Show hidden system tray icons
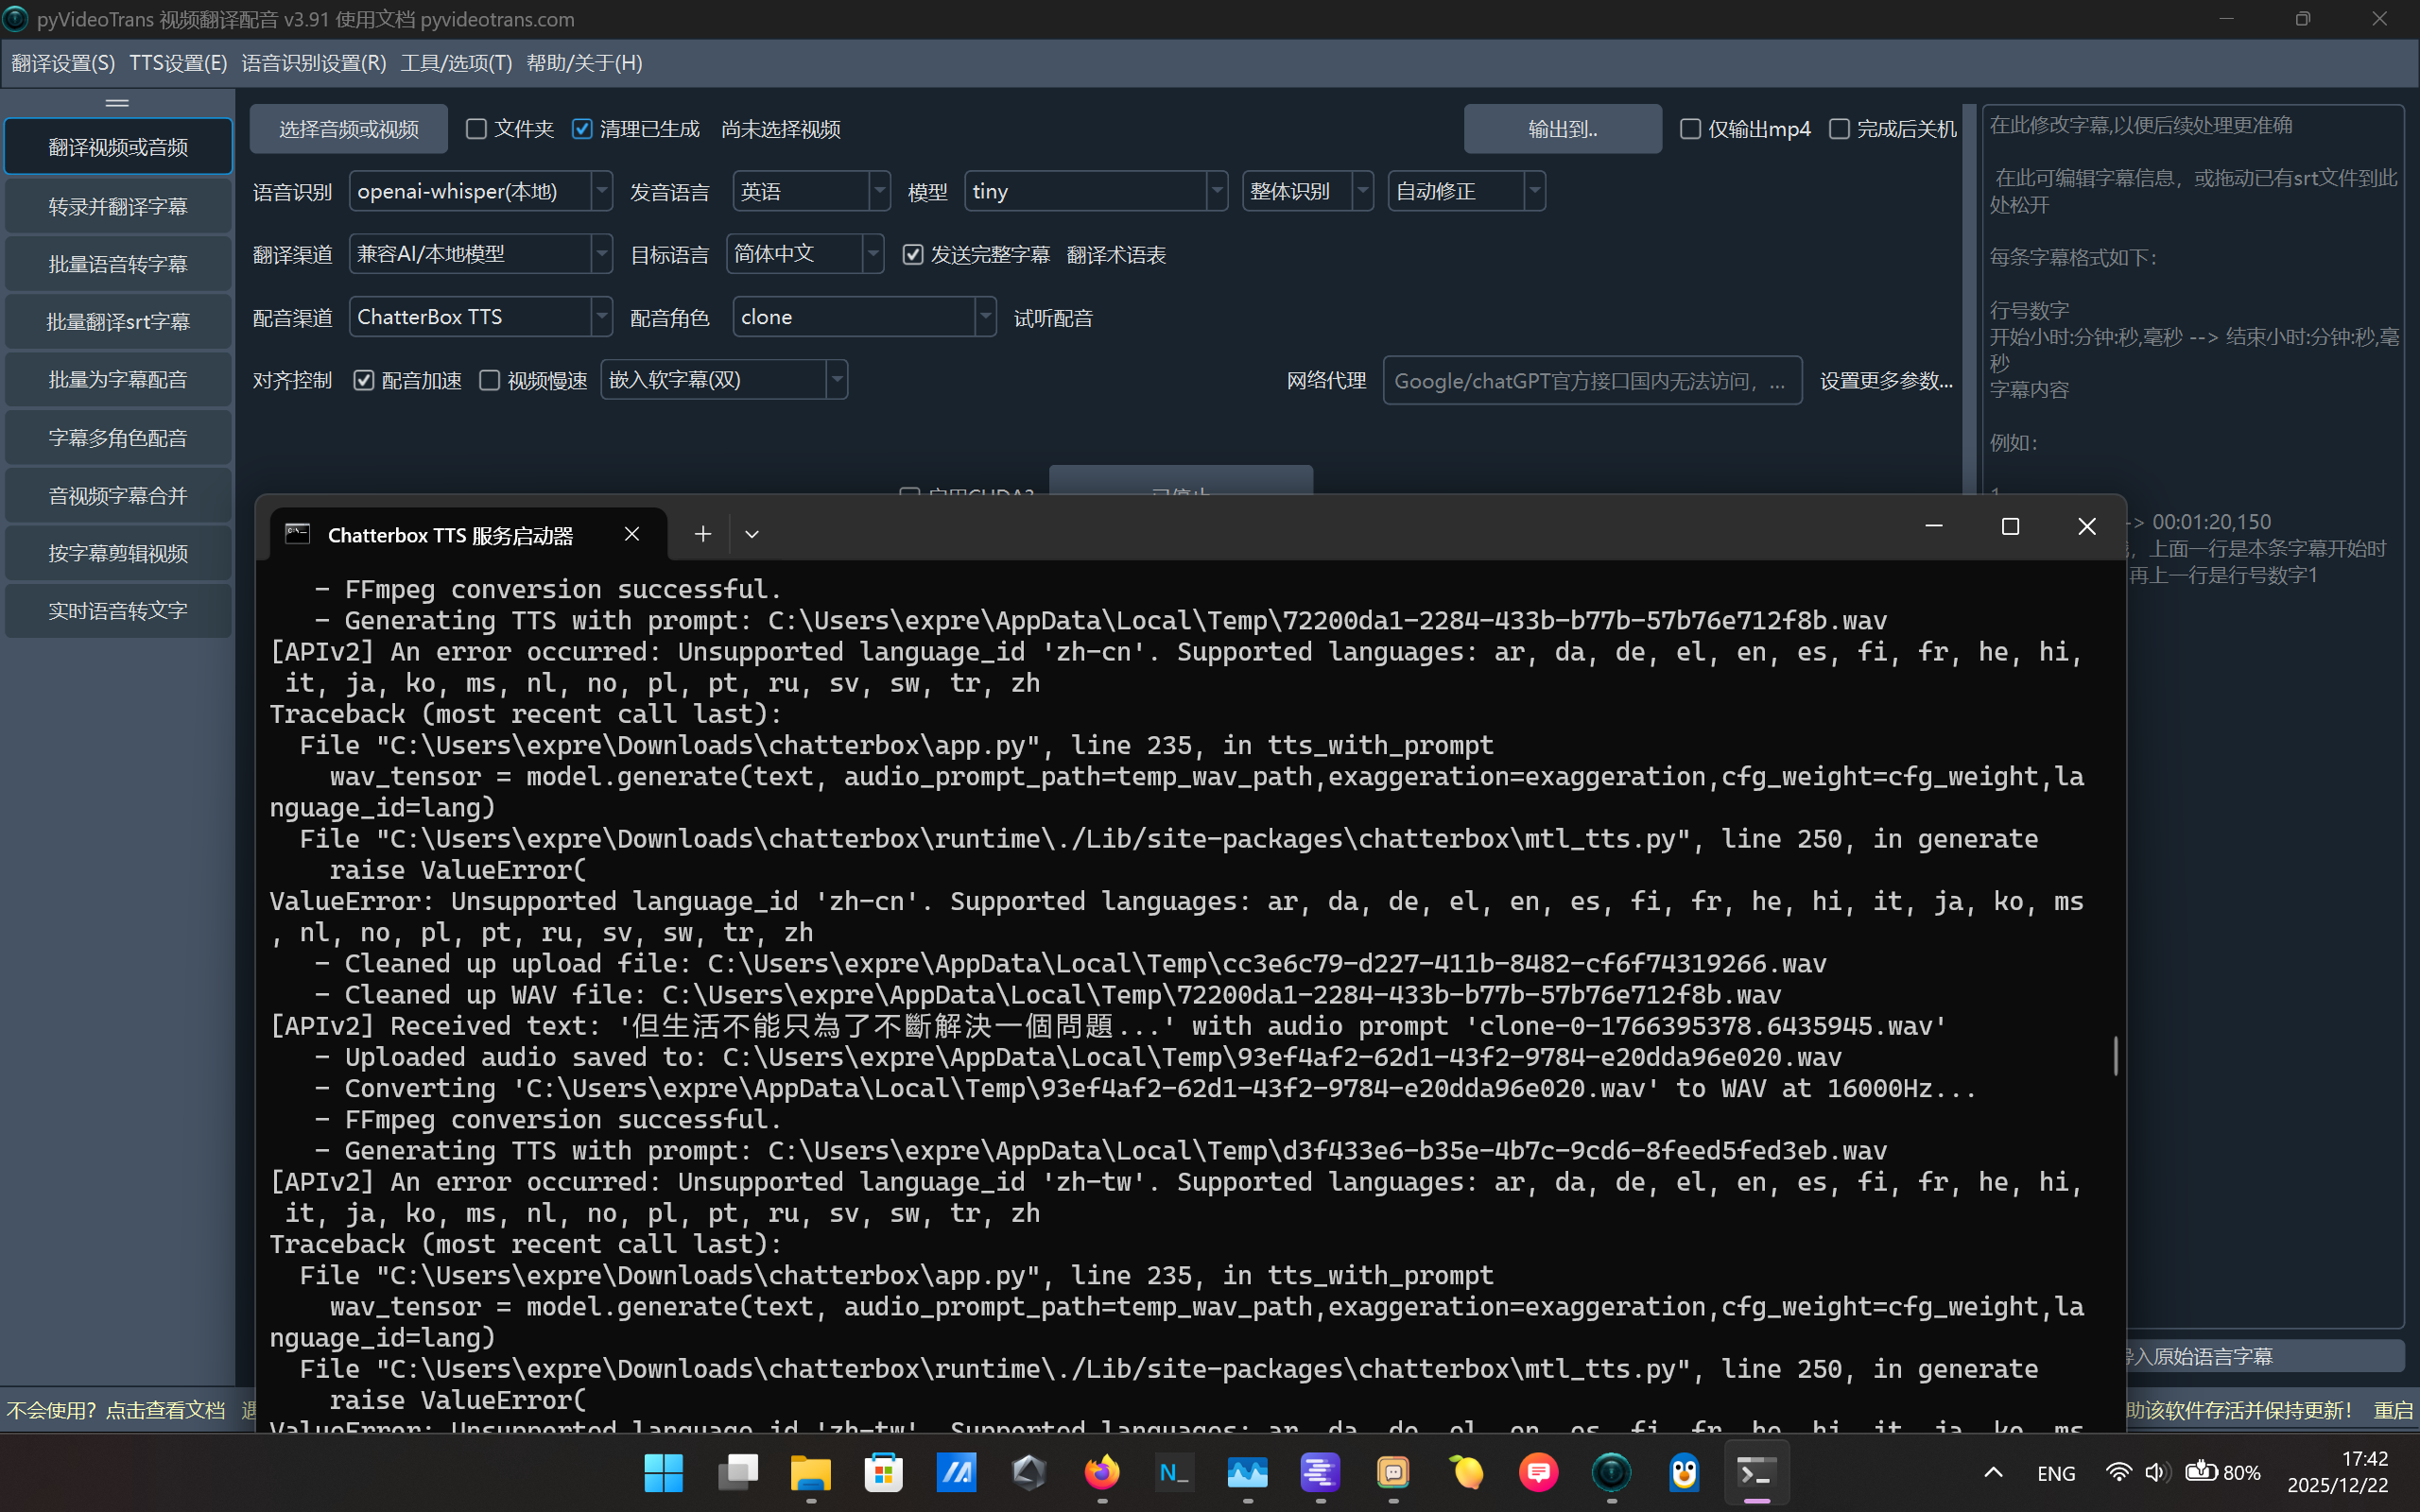2420x1512 pixels. click(x=1993, y=1472)
